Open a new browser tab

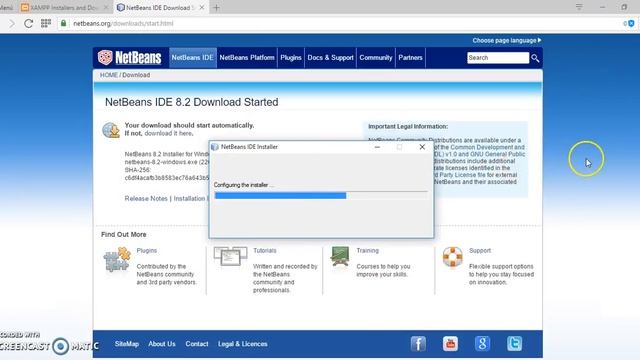pos(216,7)
